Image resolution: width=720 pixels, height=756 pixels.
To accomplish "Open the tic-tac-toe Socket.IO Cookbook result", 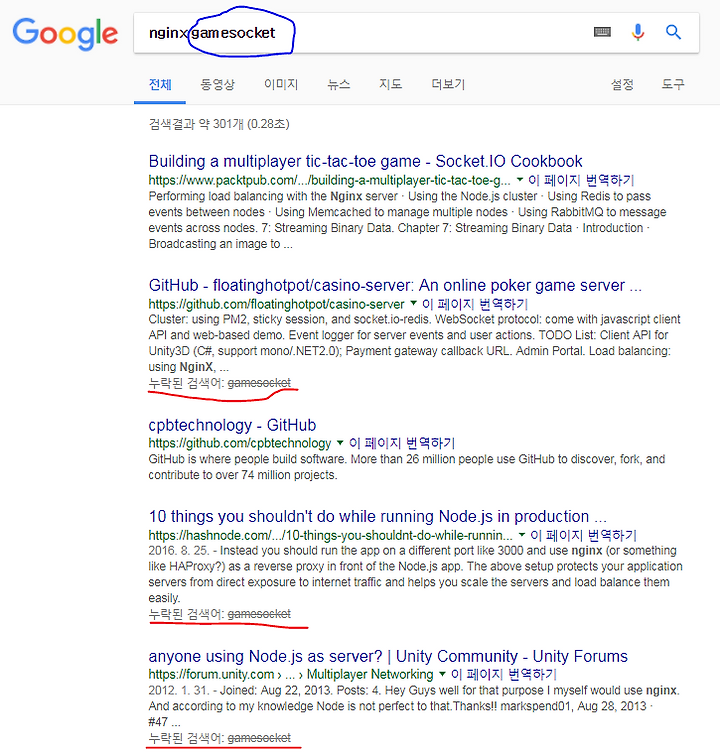I will click(366, 161).
